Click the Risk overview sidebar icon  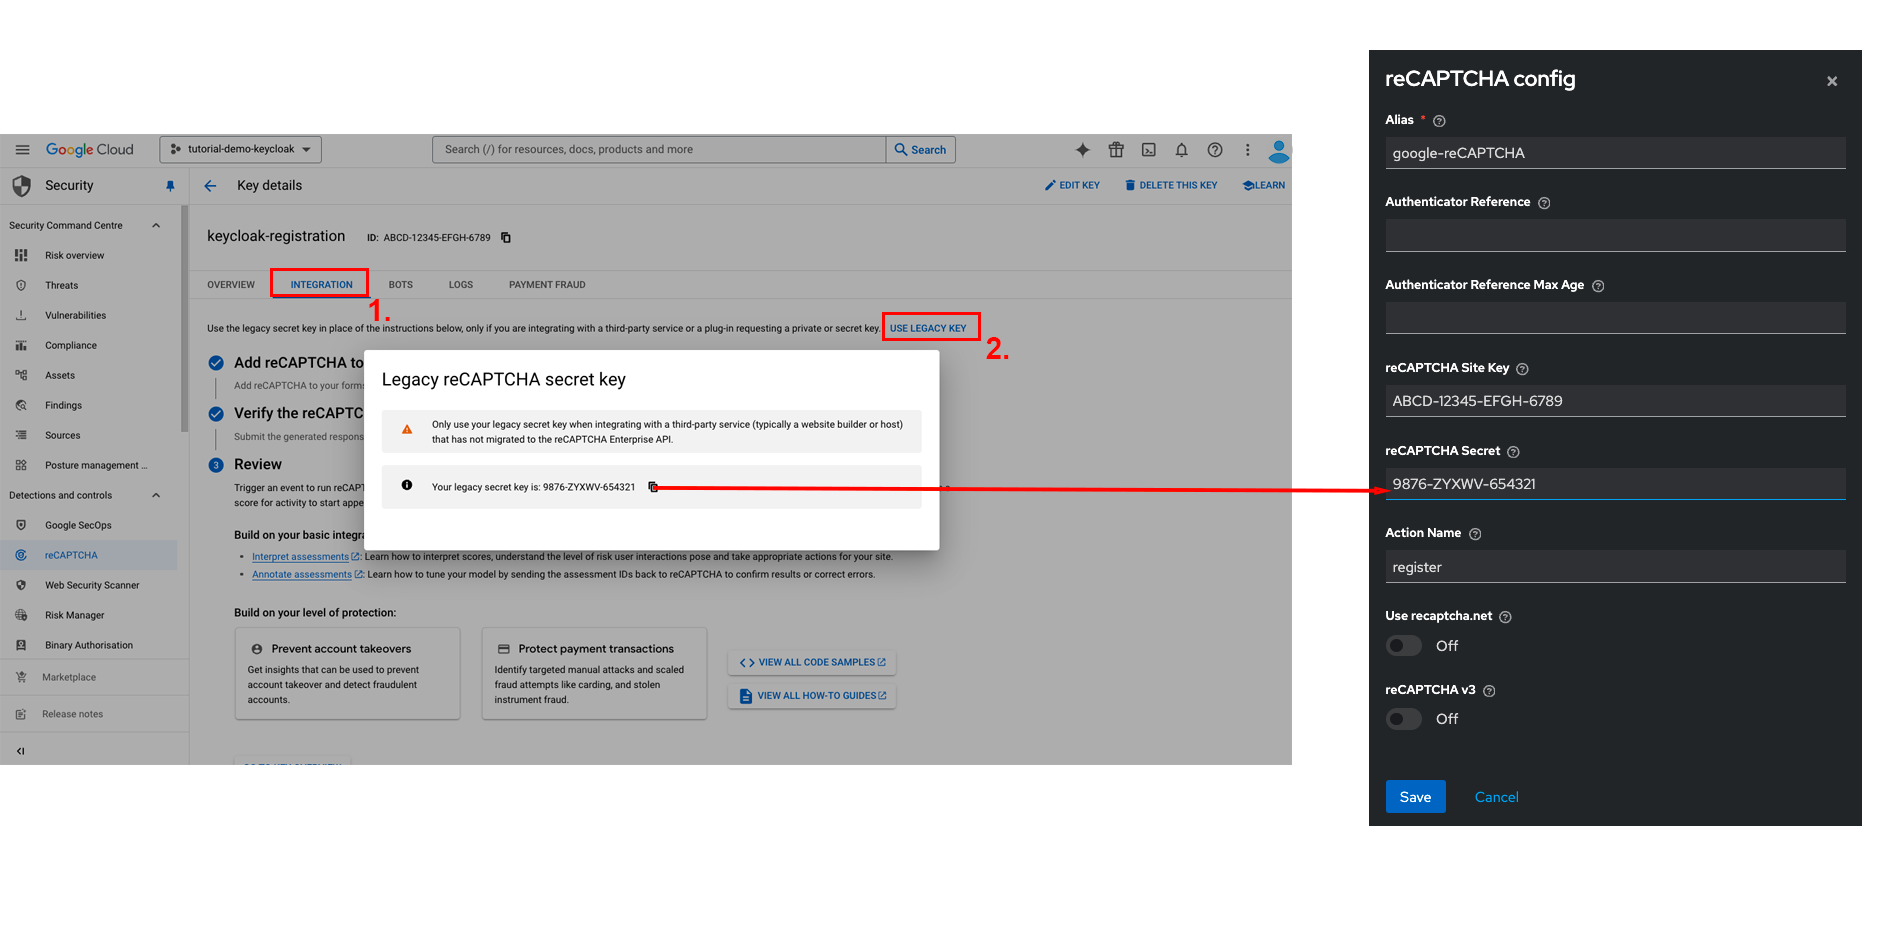[21, 255]
